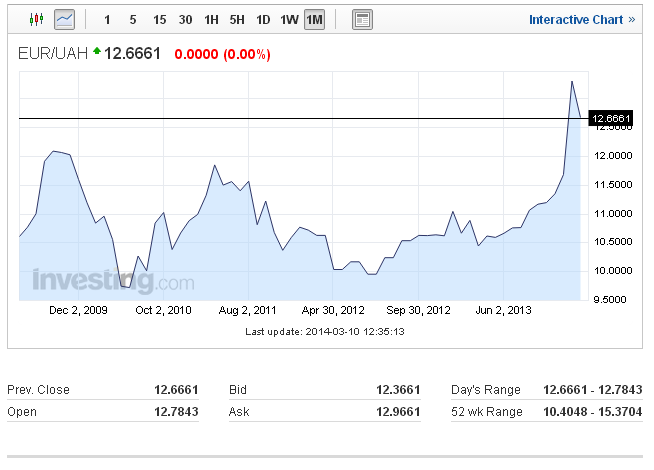Switch to candlestick chart type
Screen dimensions: 654x470
coord(37,19)
